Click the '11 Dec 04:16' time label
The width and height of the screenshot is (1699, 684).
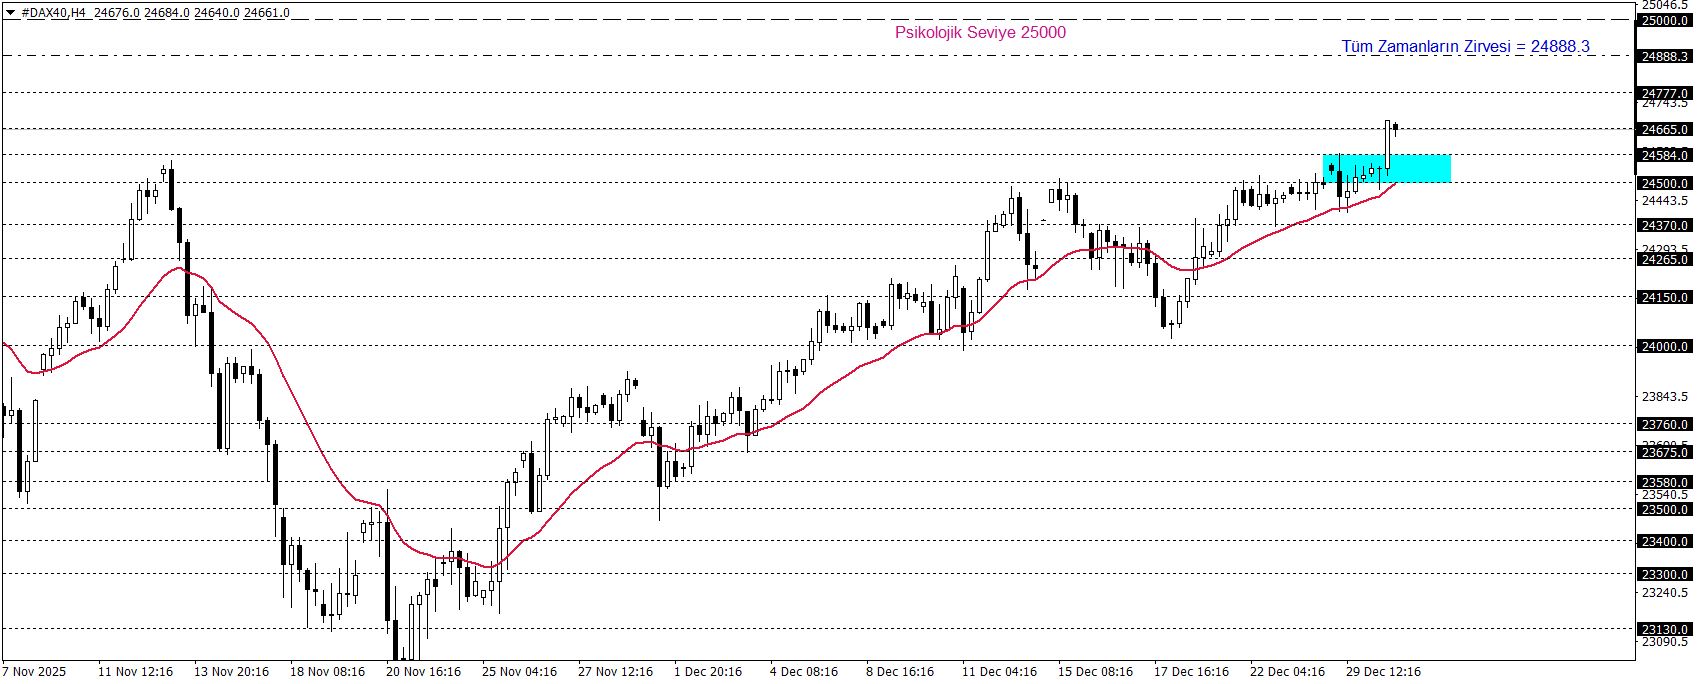[x=999, y=671]
